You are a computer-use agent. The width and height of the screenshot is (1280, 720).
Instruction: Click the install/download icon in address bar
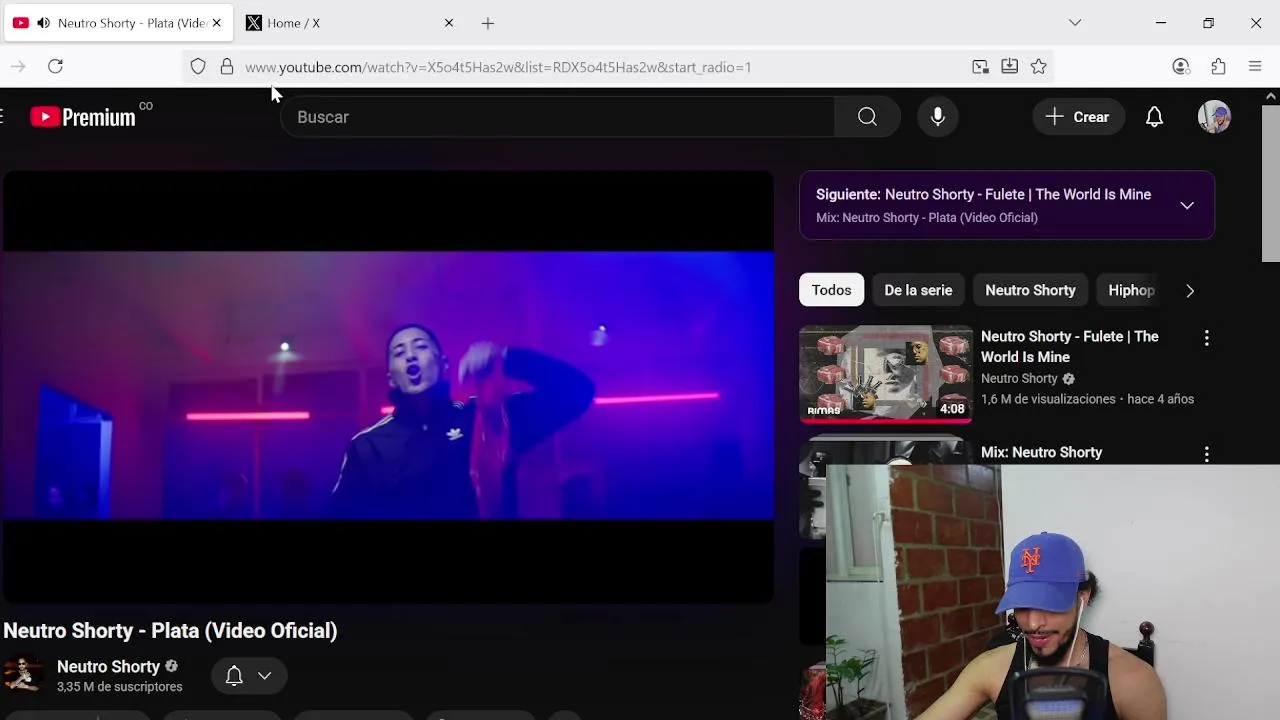coord(1010,67)
